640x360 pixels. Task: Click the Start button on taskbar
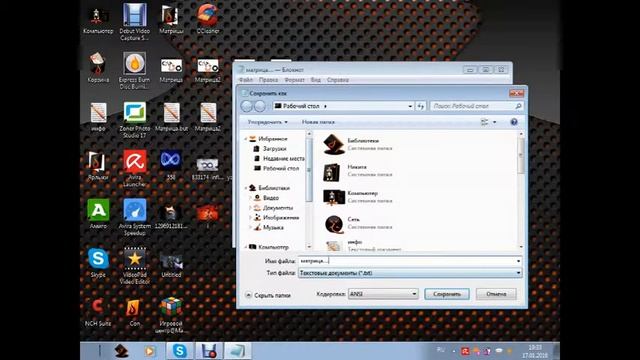click(x=121, y=351)
